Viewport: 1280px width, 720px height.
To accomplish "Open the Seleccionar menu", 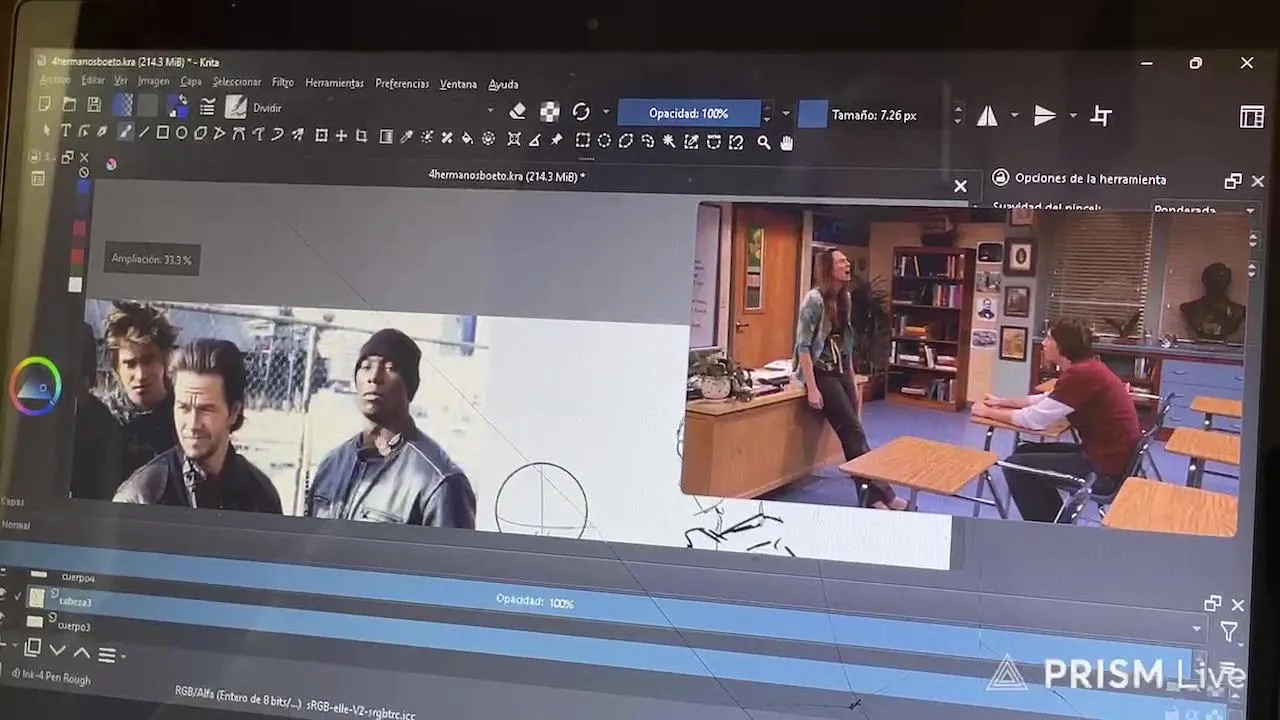I will pos(237,82).
